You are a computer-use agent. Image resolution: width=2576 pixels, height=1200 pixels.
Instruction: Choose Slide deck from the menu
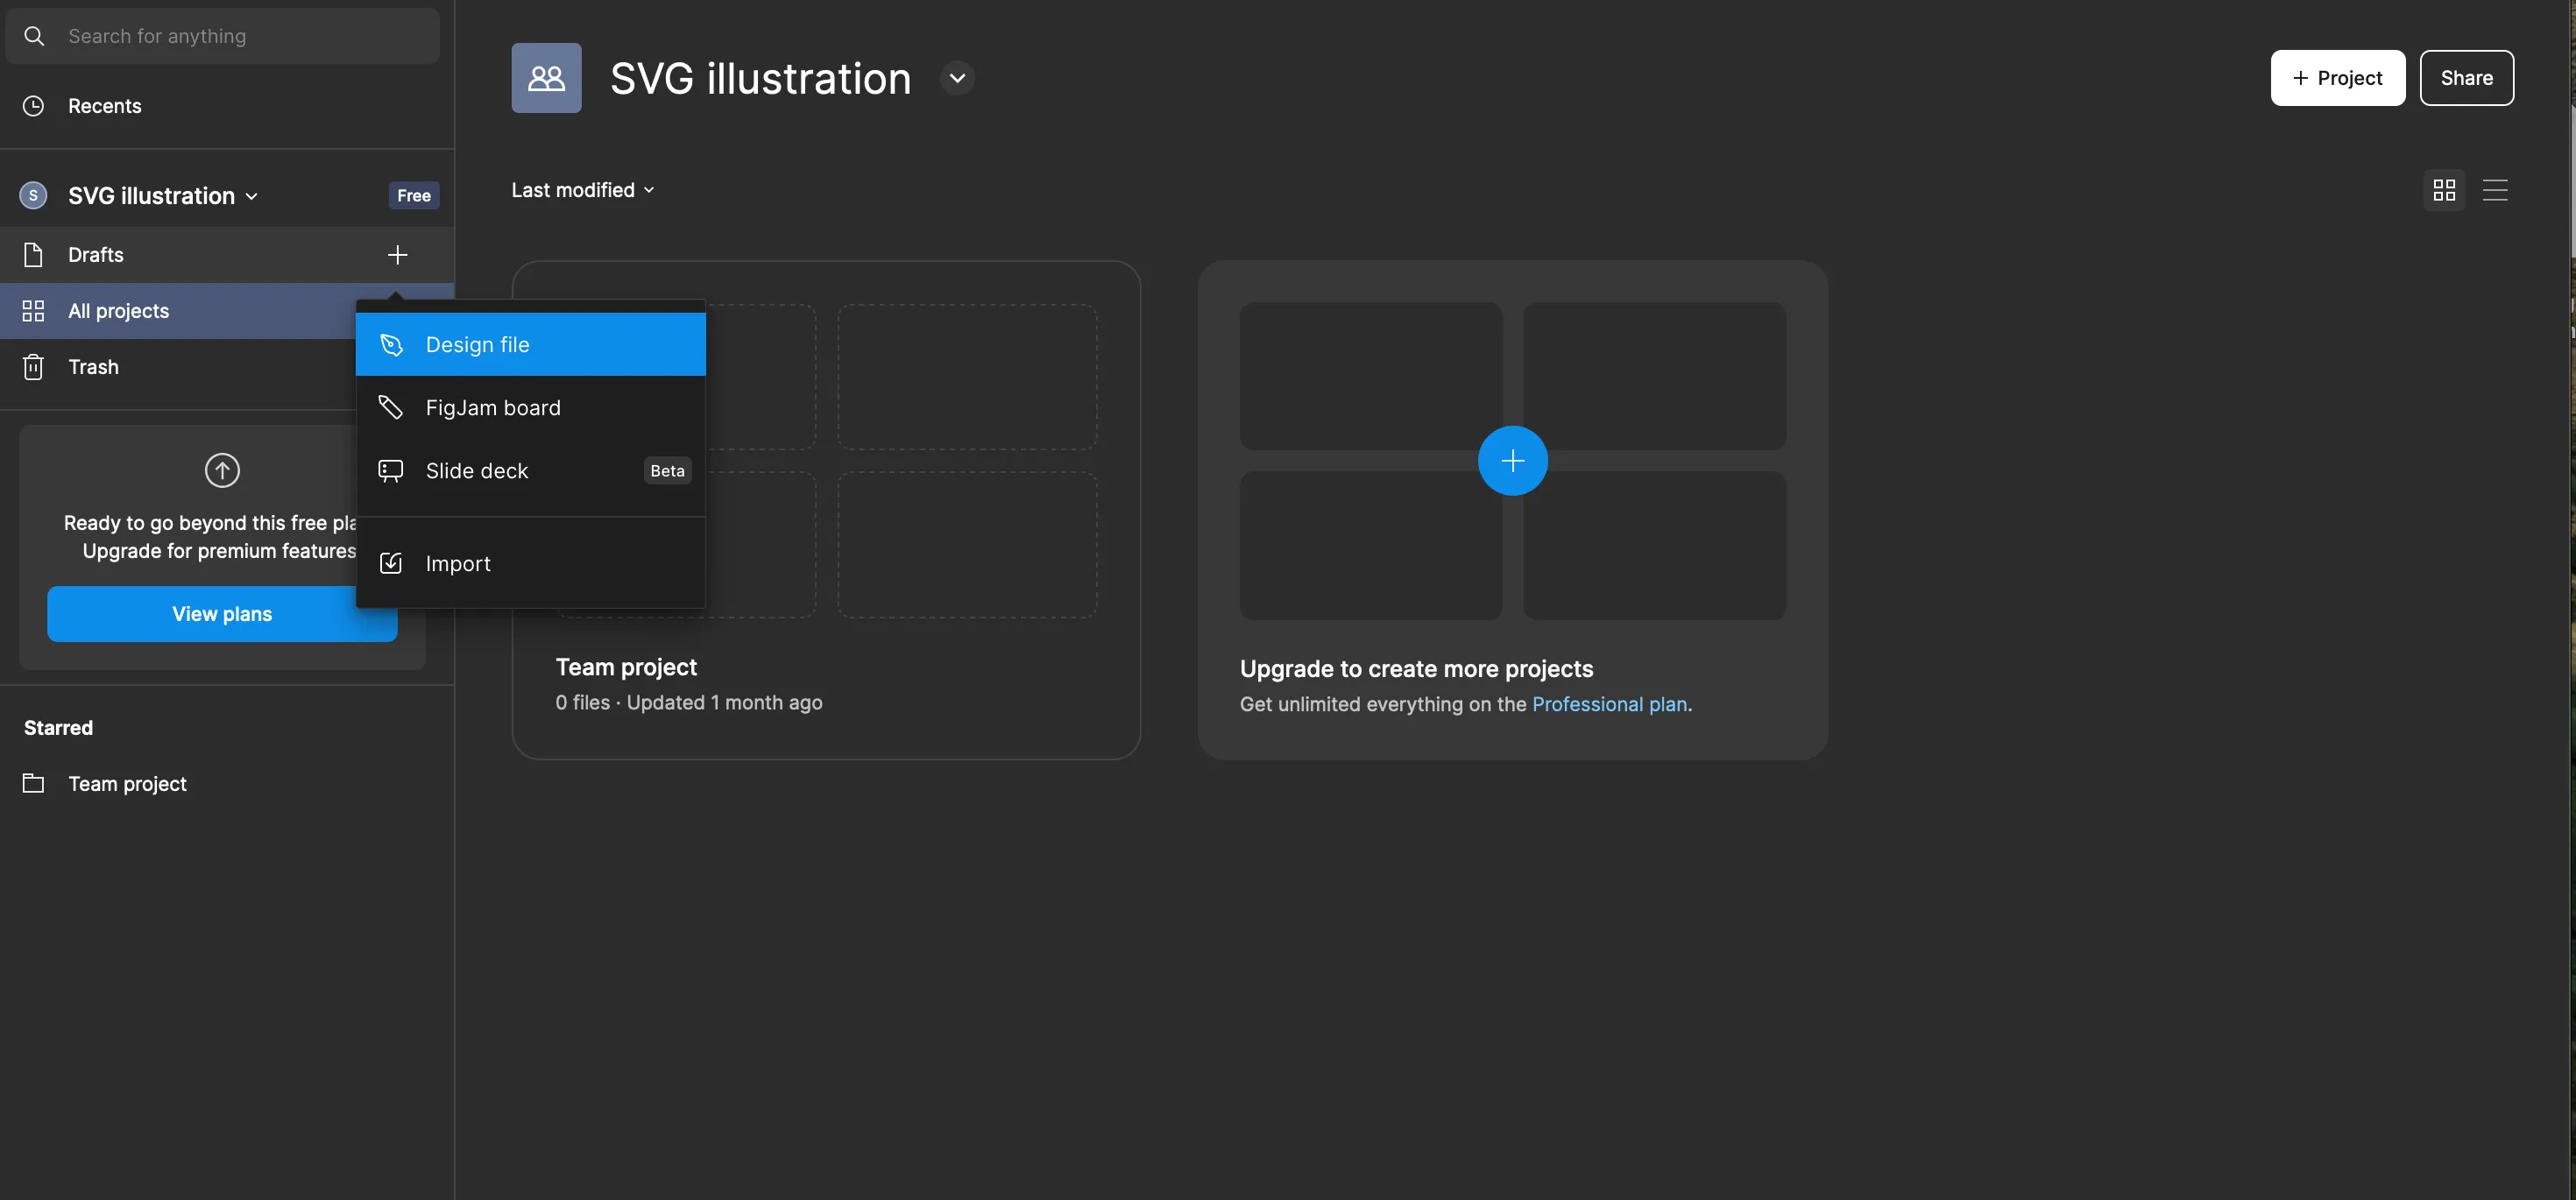[x=531, y=471]
